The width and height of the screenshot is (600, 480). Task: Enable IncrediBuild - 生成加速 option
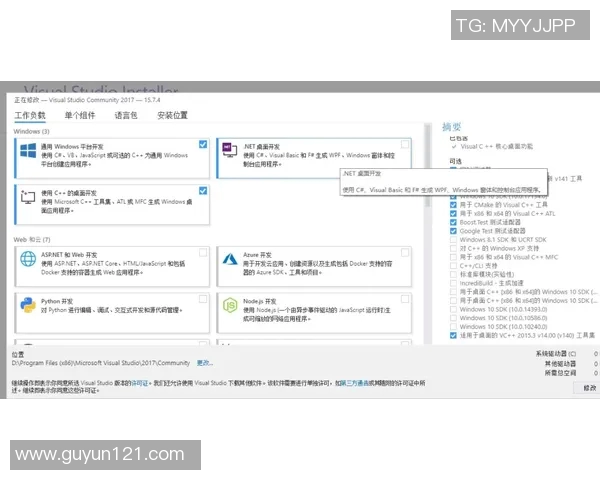[x=453, y=283]
